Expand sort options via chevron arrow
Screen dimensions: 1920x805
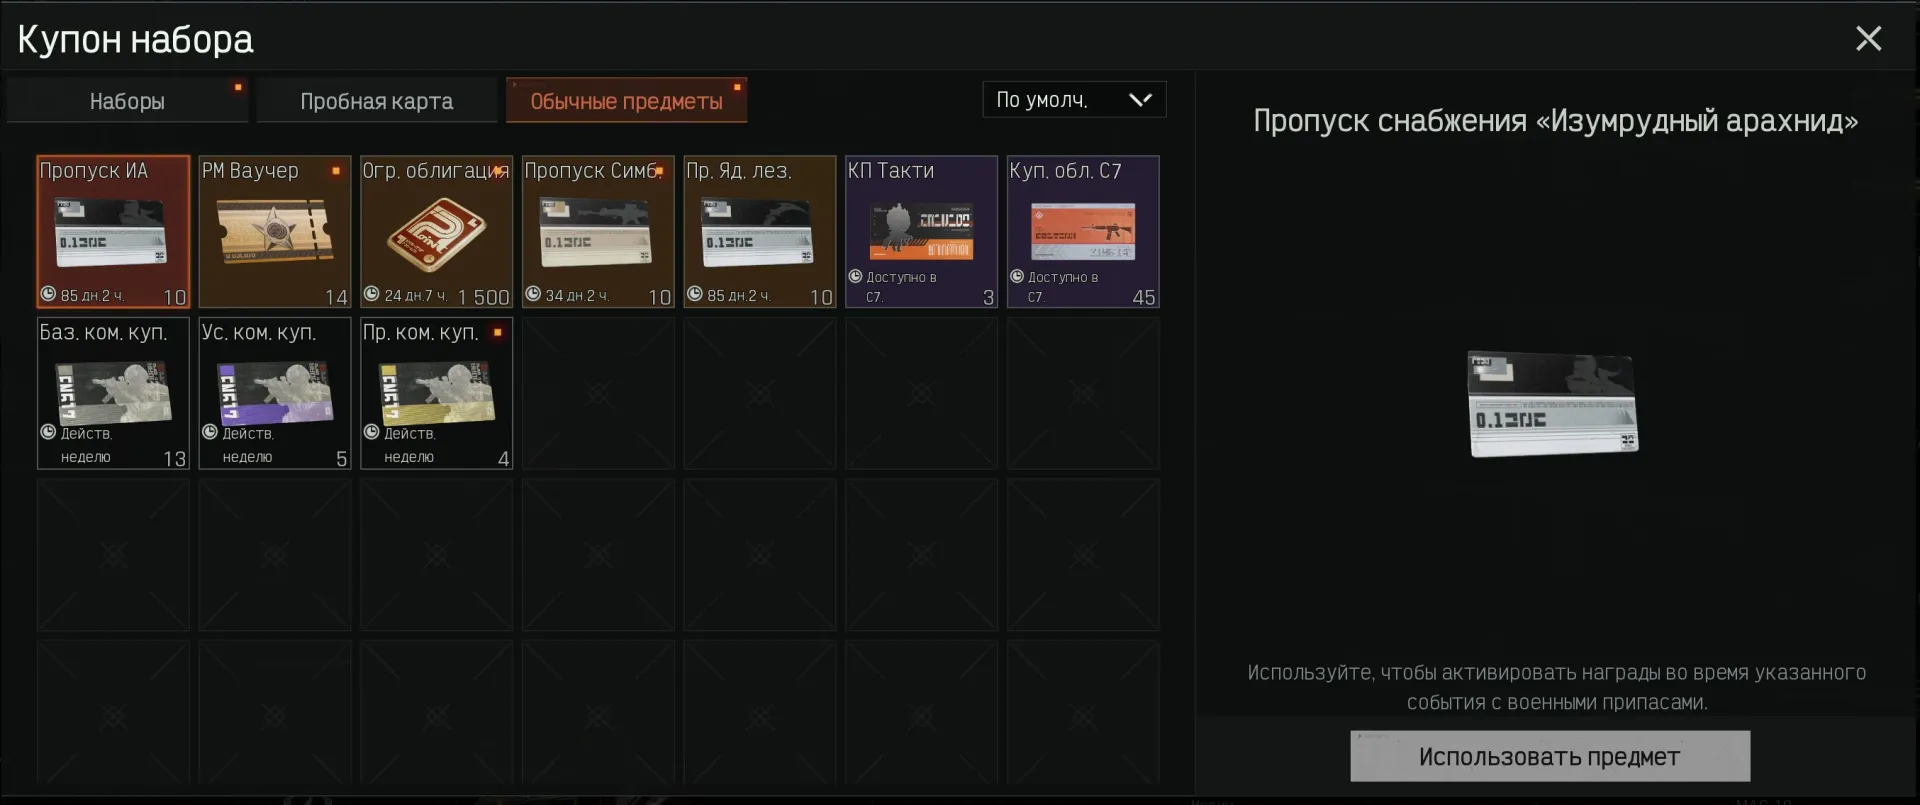coord(1140,100)
